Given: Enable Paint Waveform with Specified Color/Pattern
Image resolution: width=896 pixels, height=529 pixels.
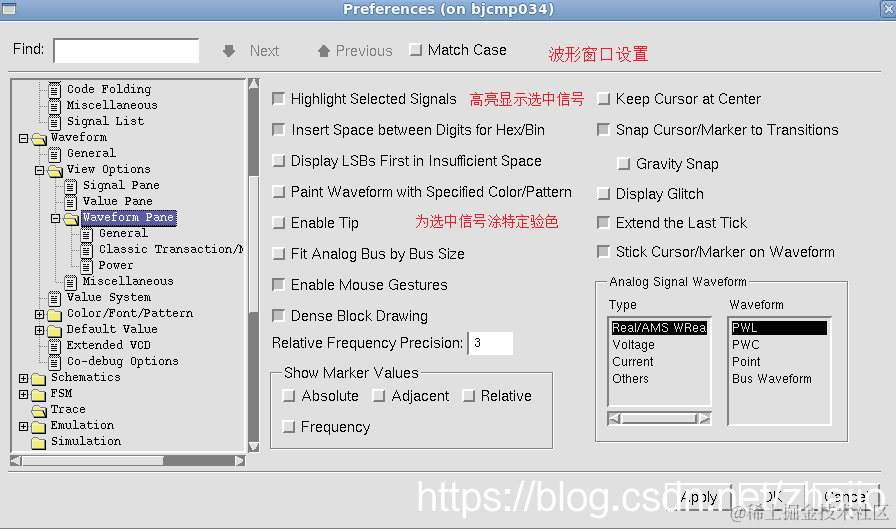Looking at the screenshot, I should click(279, 192).
